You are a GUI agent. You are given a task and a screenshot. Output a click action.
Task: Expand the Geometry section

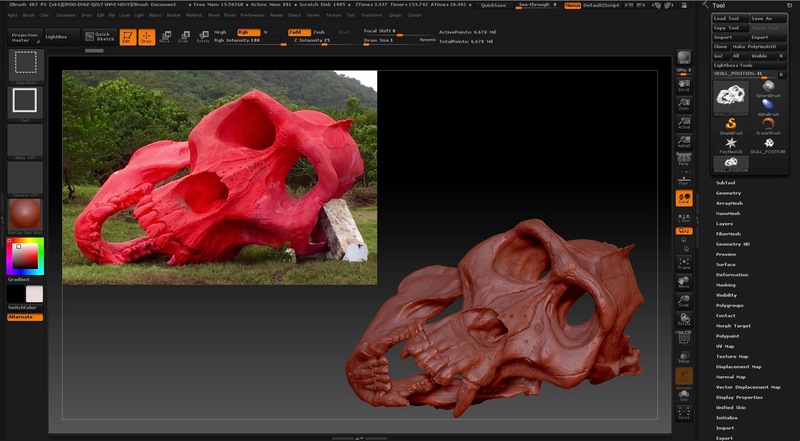tap(729, 193)
